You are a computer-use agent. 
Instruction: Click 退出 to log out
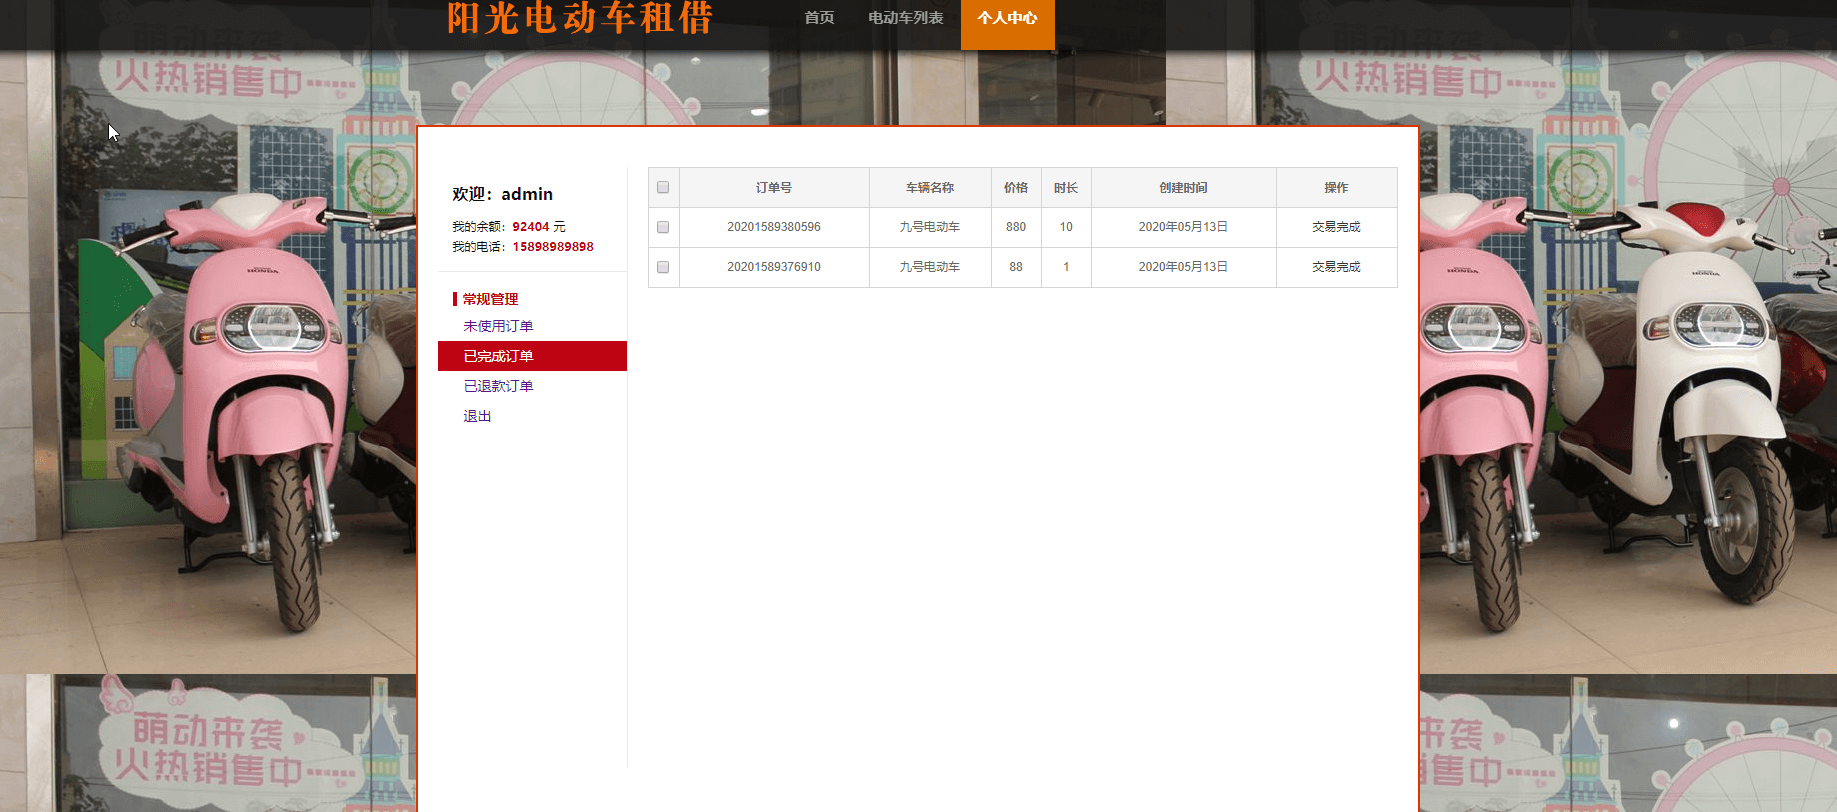477,416
